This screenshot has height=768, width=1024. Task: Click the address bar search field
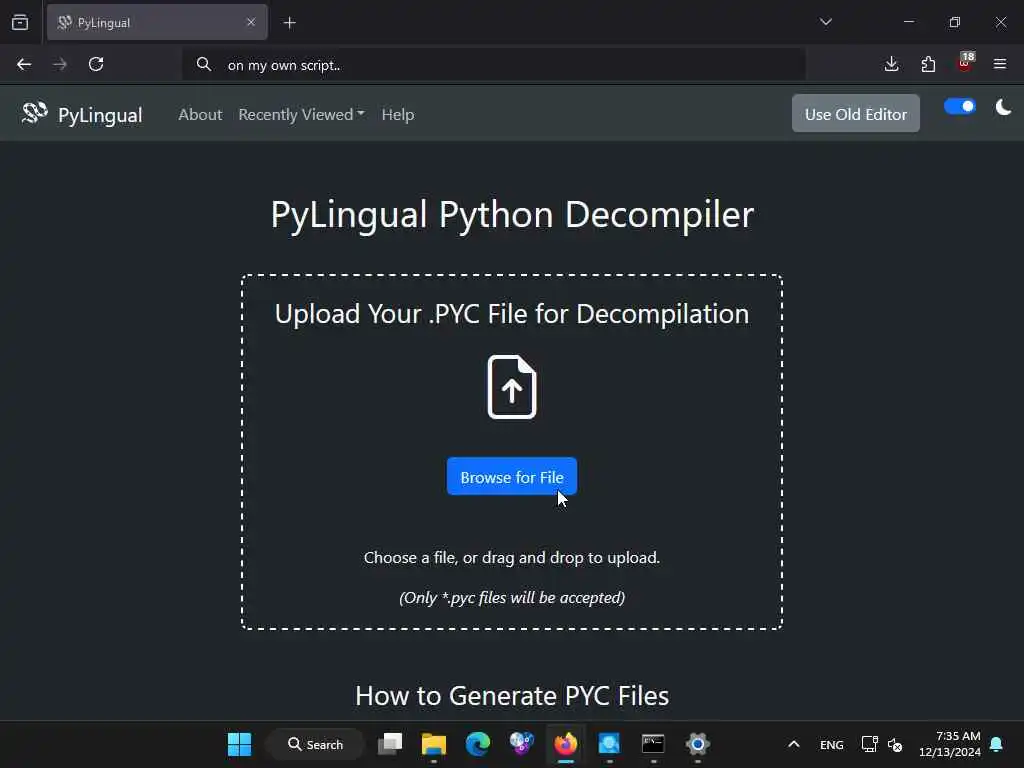tap(494, 65)
